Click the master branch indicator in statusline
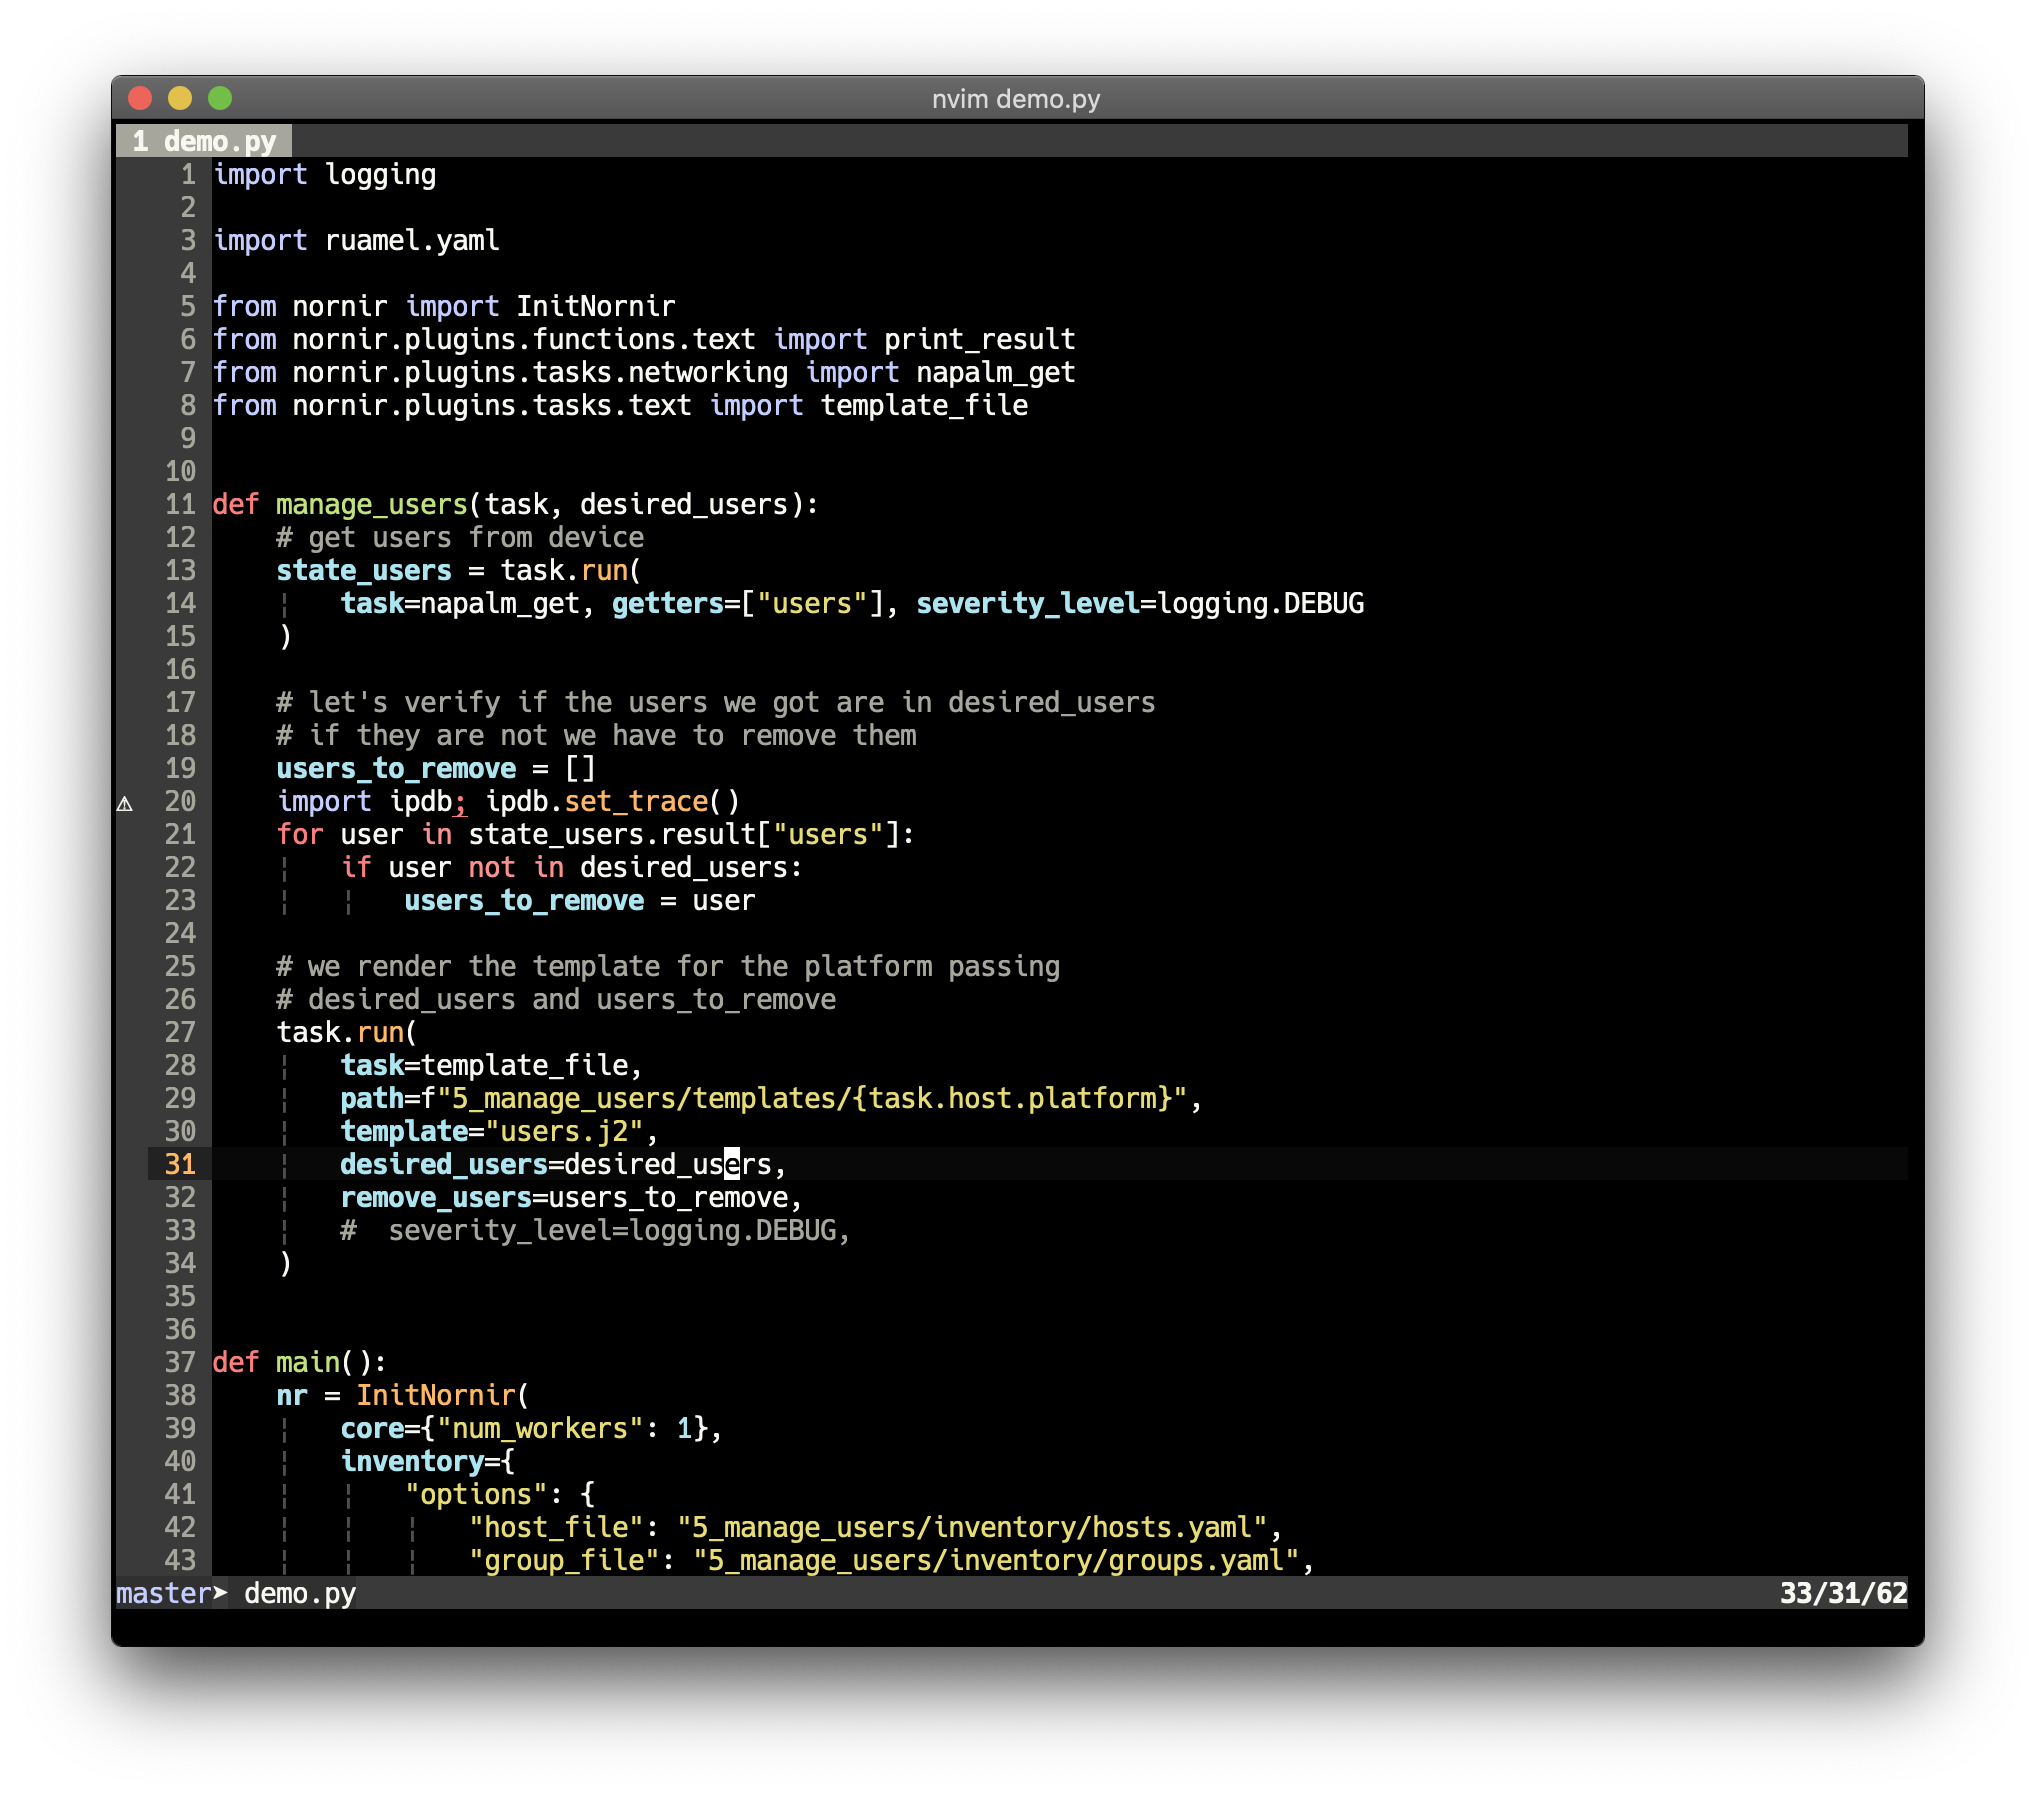The width and height of the screenshot is (2036, 1794). pos(164,1592)
